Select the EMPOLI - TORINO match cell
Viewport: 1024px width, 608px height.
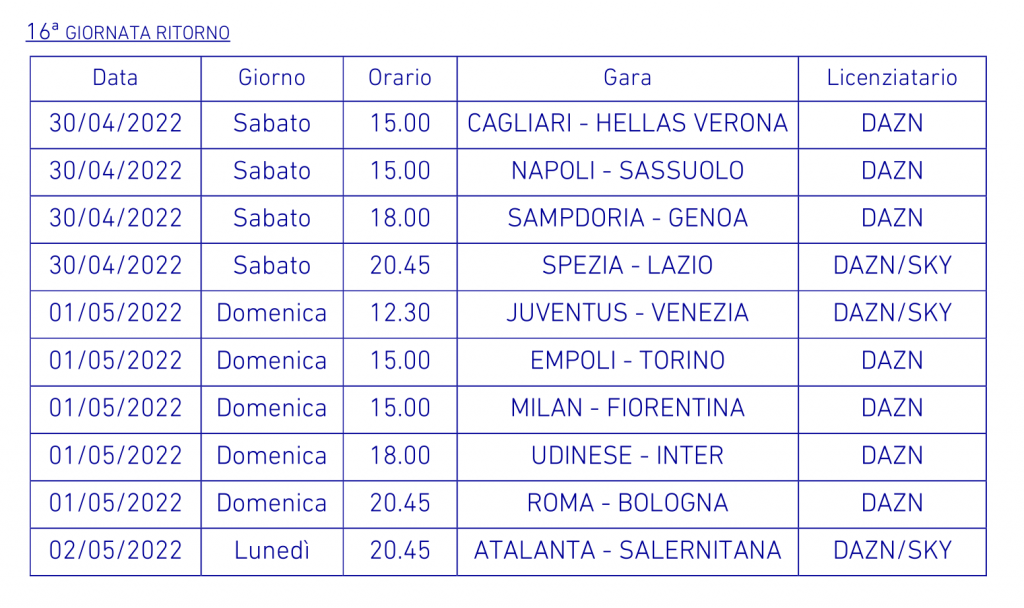[x=628, y=362]
